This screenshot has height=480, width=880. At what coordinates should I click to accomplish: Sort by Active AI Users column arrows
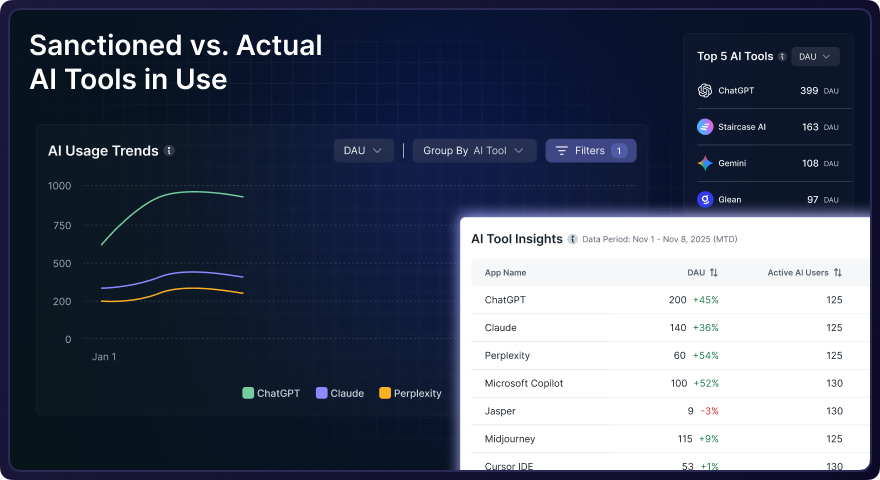click(x=838, y=272)
